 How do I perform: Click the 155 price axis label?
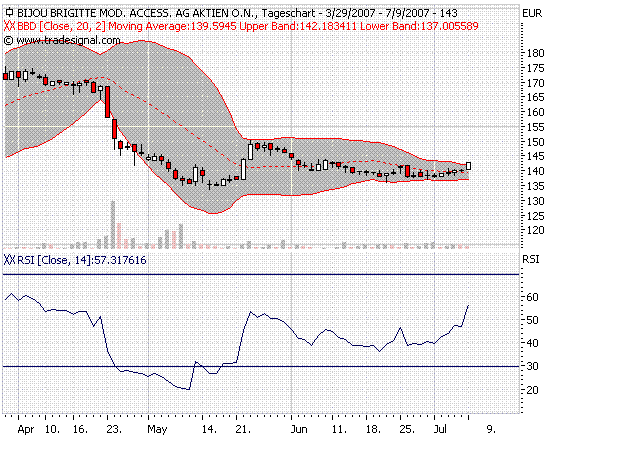(x=535, y=127)
